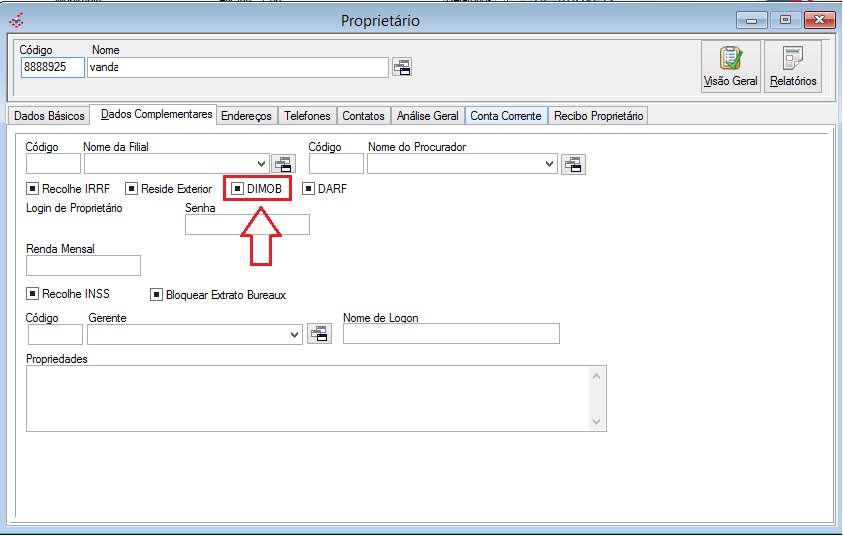Click the Código field with 8888925
Viewport: 843px width, 536px height.
pyautogui.click(x=53, y=67)
